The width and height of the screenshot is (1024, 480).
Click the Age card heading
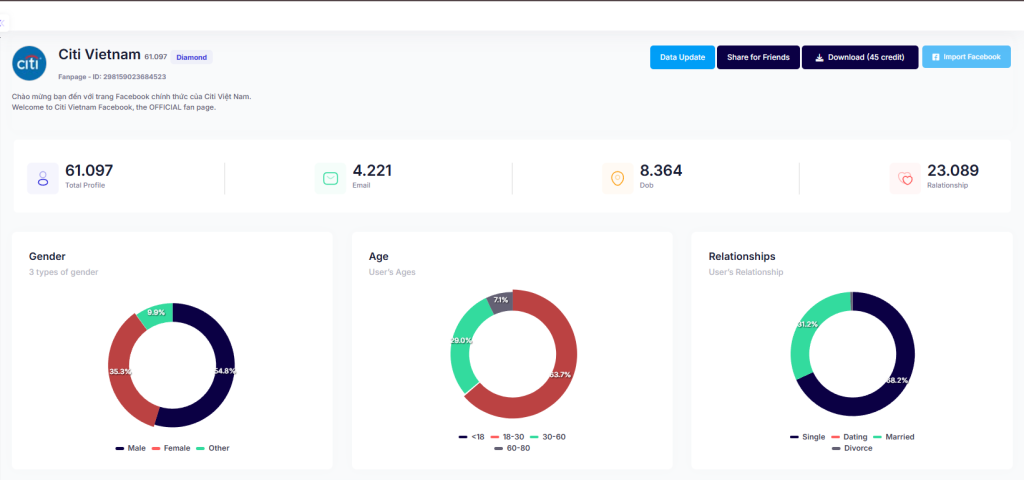click(x=378, y=257)
